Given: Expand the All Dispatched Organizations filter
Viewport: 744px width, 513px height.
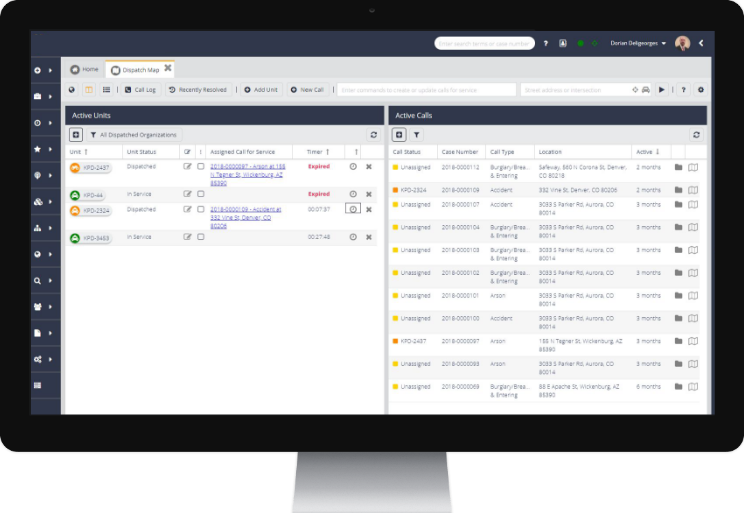Looking at the screenshot, I should click(x=133, y=134).
